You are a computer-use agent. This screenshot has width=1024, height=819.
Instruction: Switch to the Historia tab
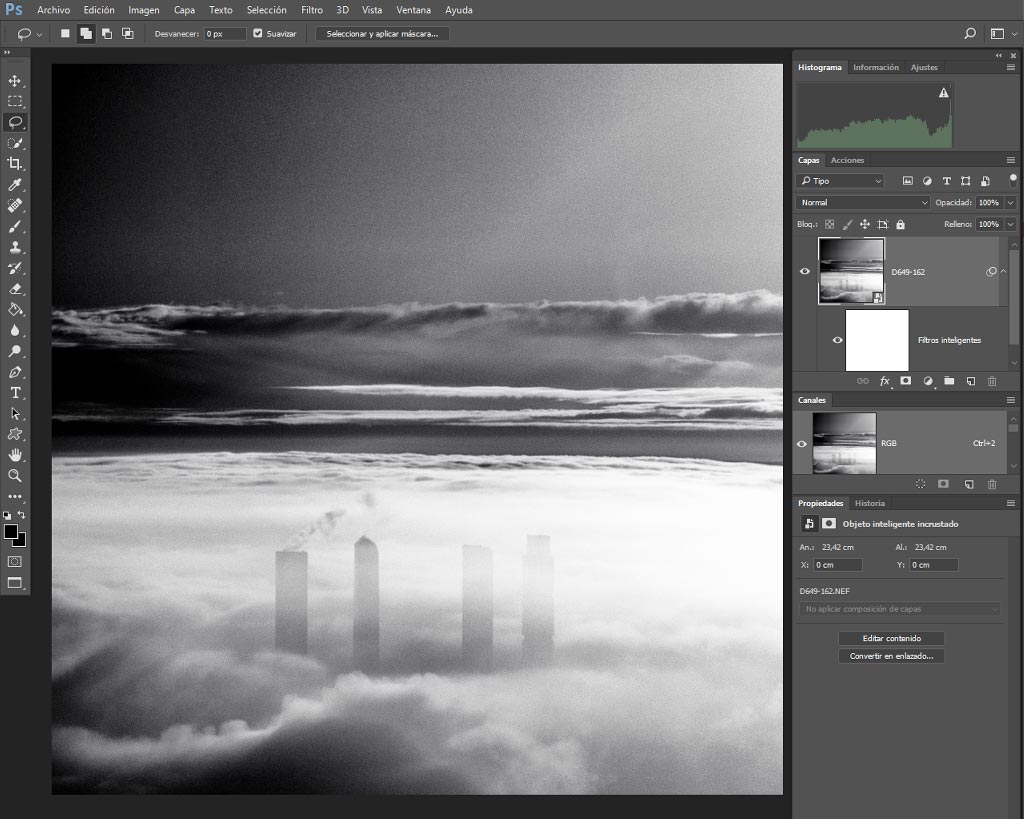tap(870, 503)
